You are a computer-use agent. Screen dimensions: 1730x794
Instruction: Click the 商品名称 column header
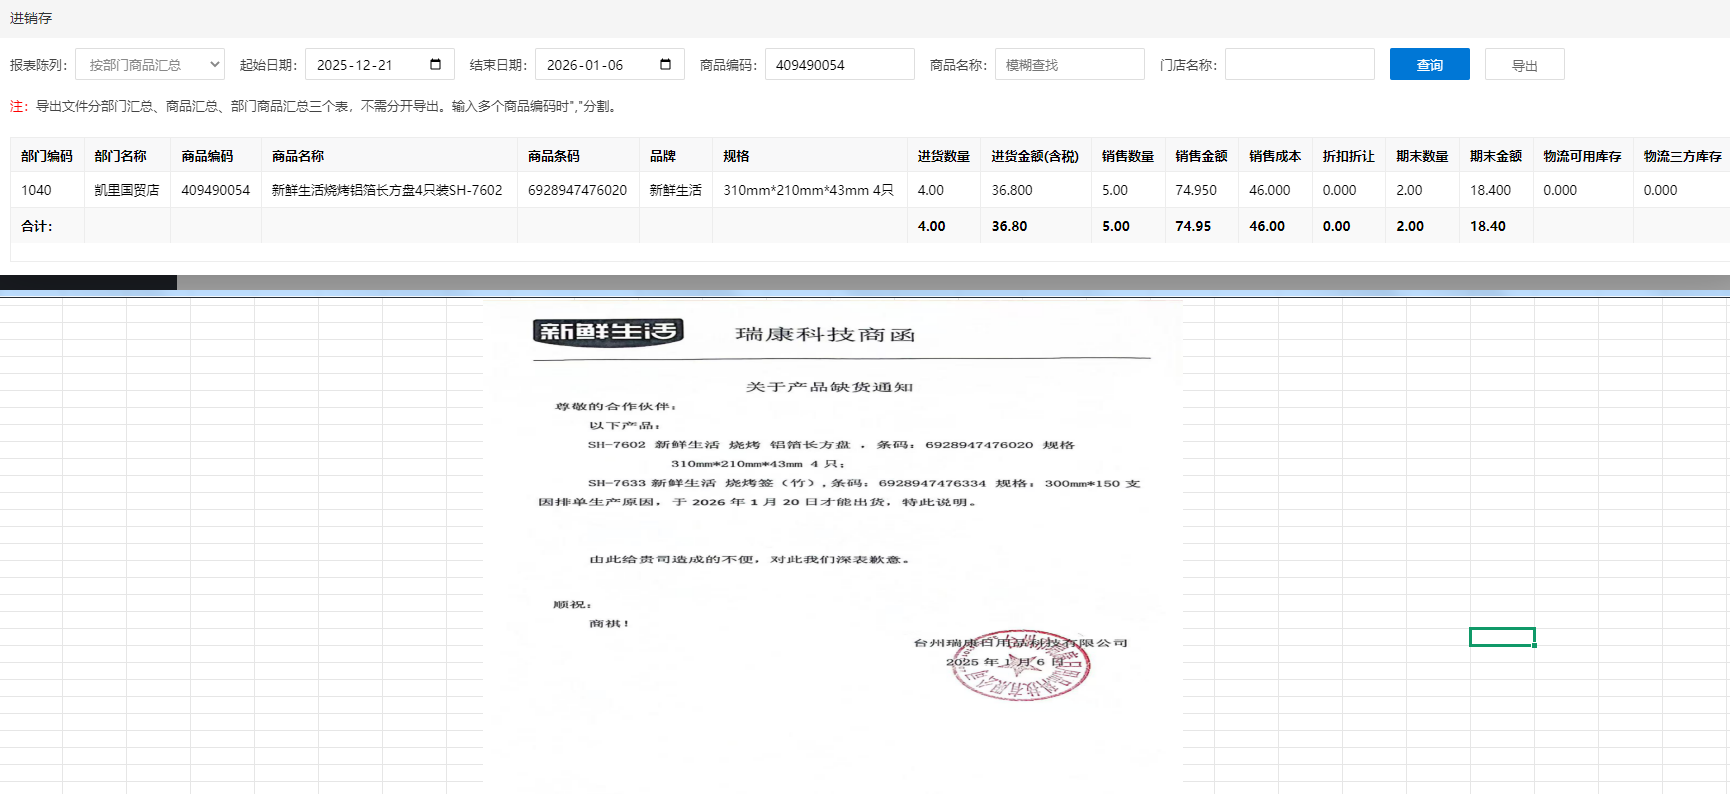tap(298, 156)
